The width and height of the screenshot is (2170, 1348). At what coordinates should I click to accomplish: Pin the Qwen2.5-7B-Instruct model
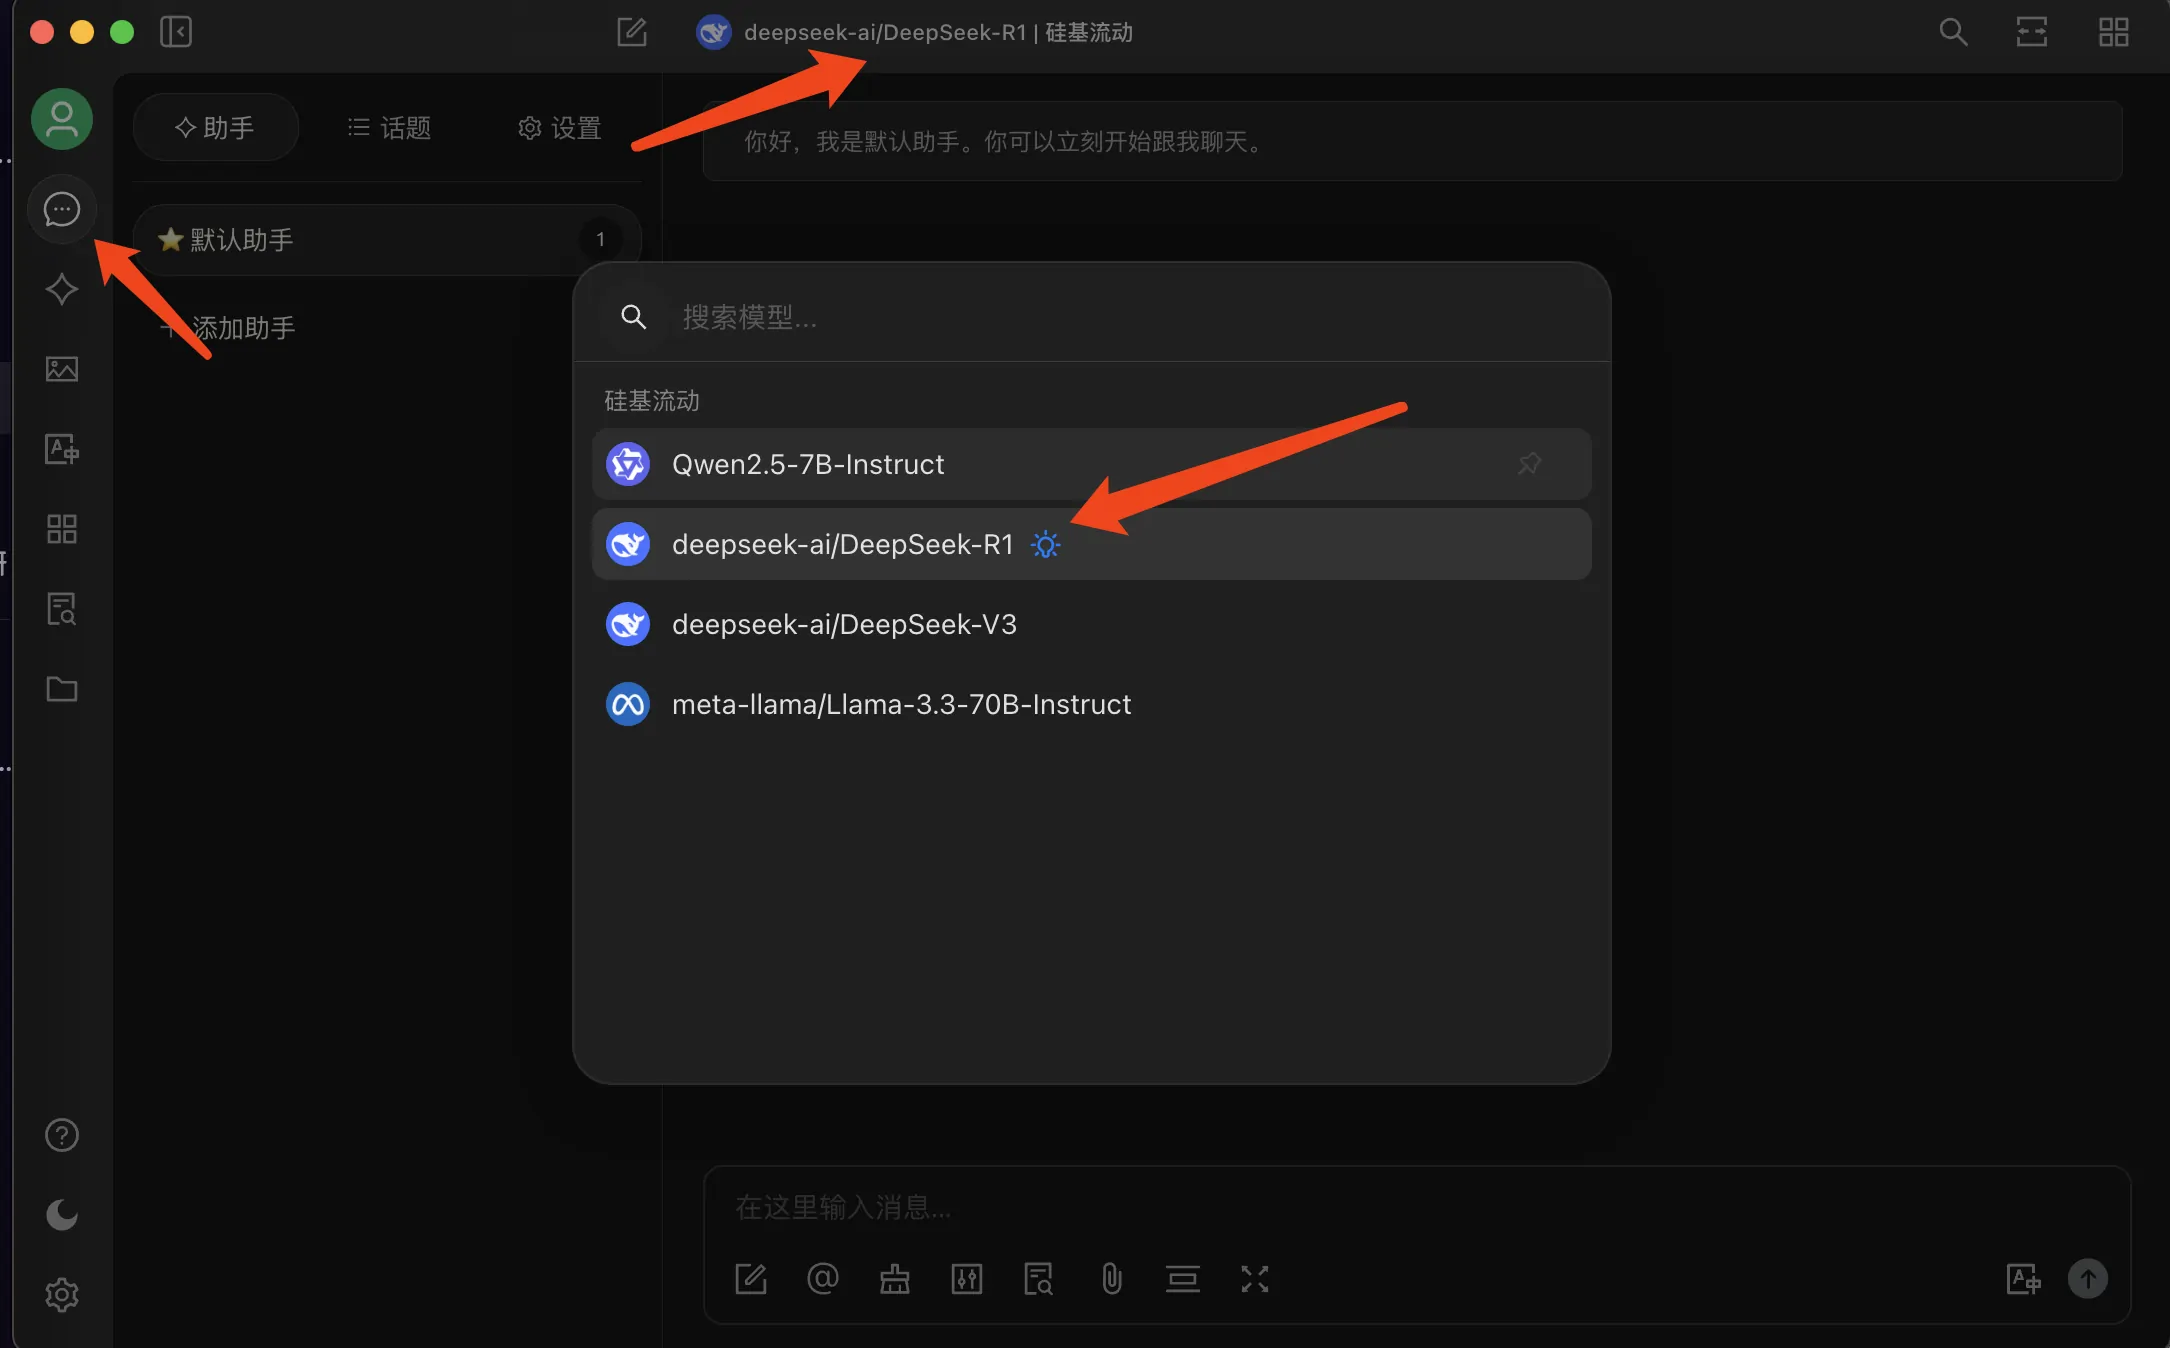(1529, 464)
